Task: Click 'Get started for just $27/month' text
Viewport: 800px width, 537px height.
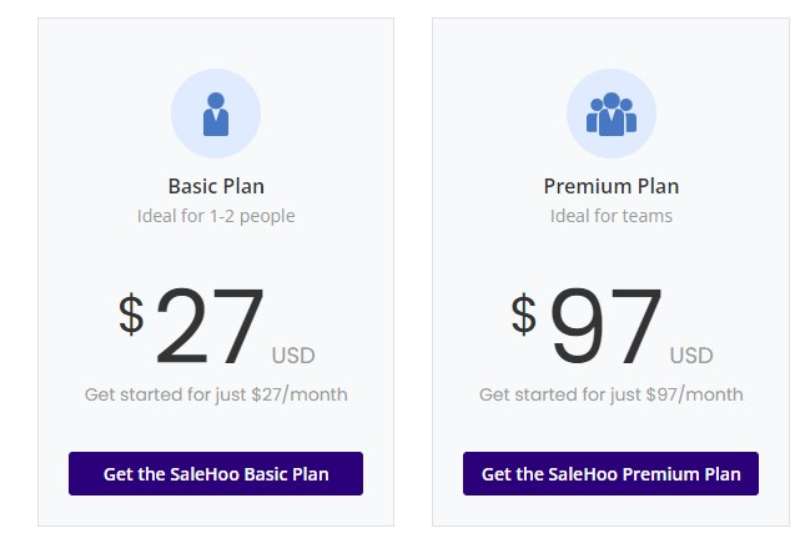Action: click(216, 394)
